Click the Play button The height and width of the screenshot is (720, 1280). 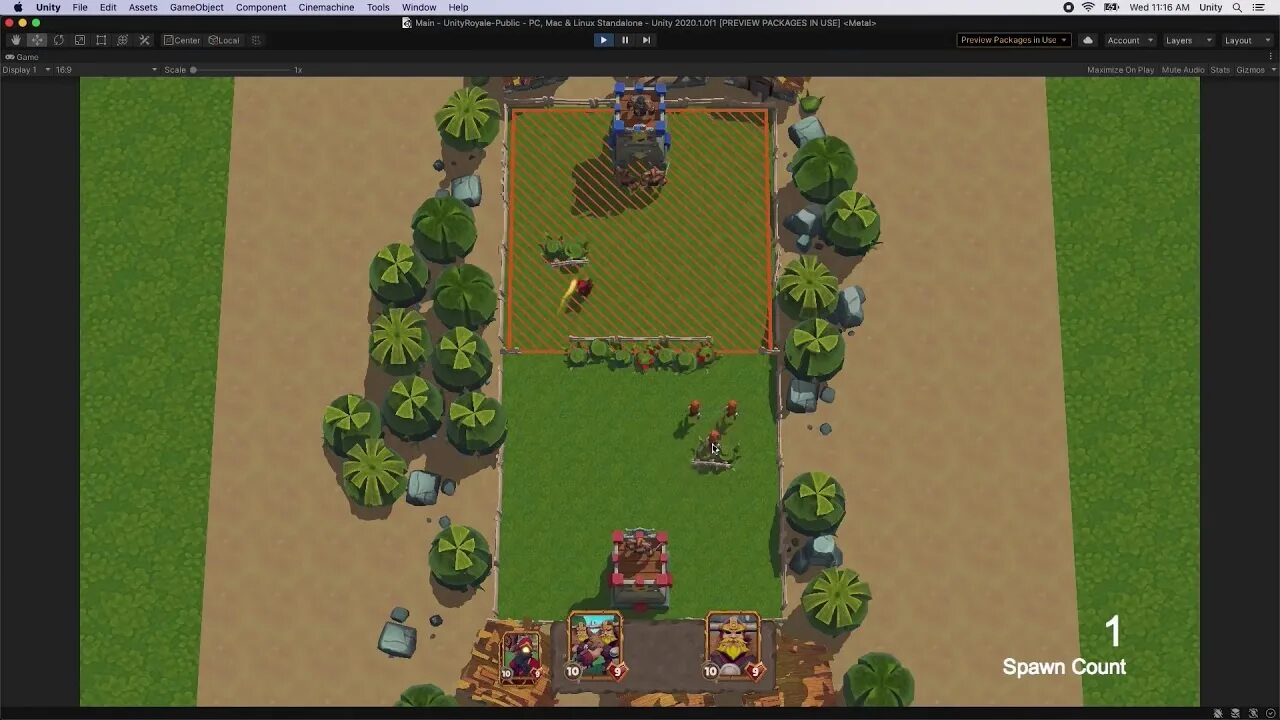click(603, 40)
